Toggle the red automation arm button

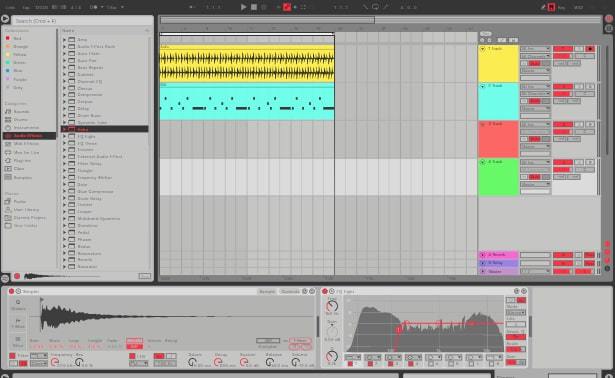[287, 7]
